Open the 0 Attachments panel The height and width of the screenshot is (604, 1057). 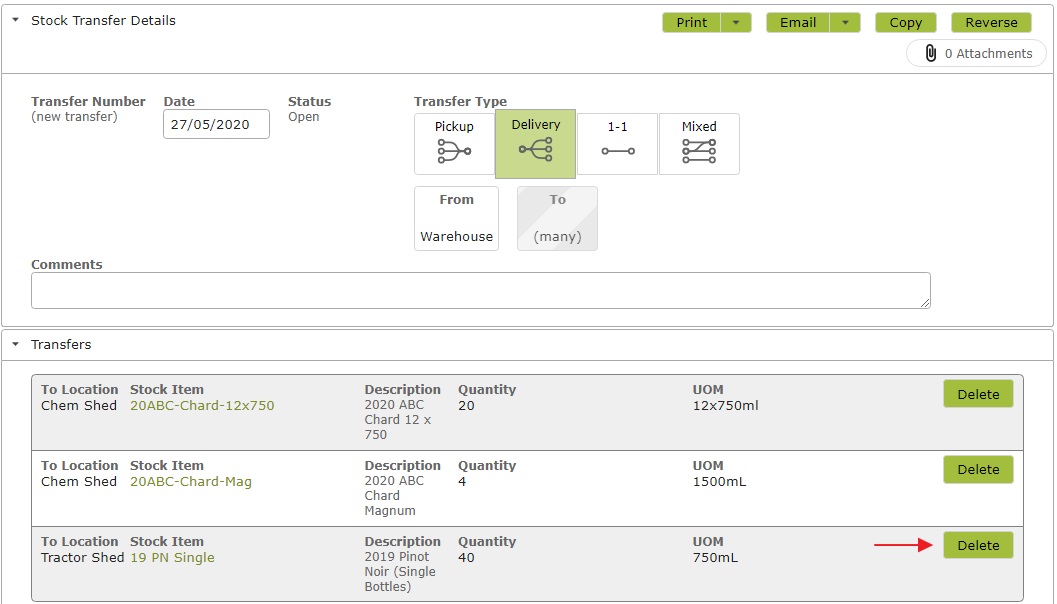tap(976, 53)
